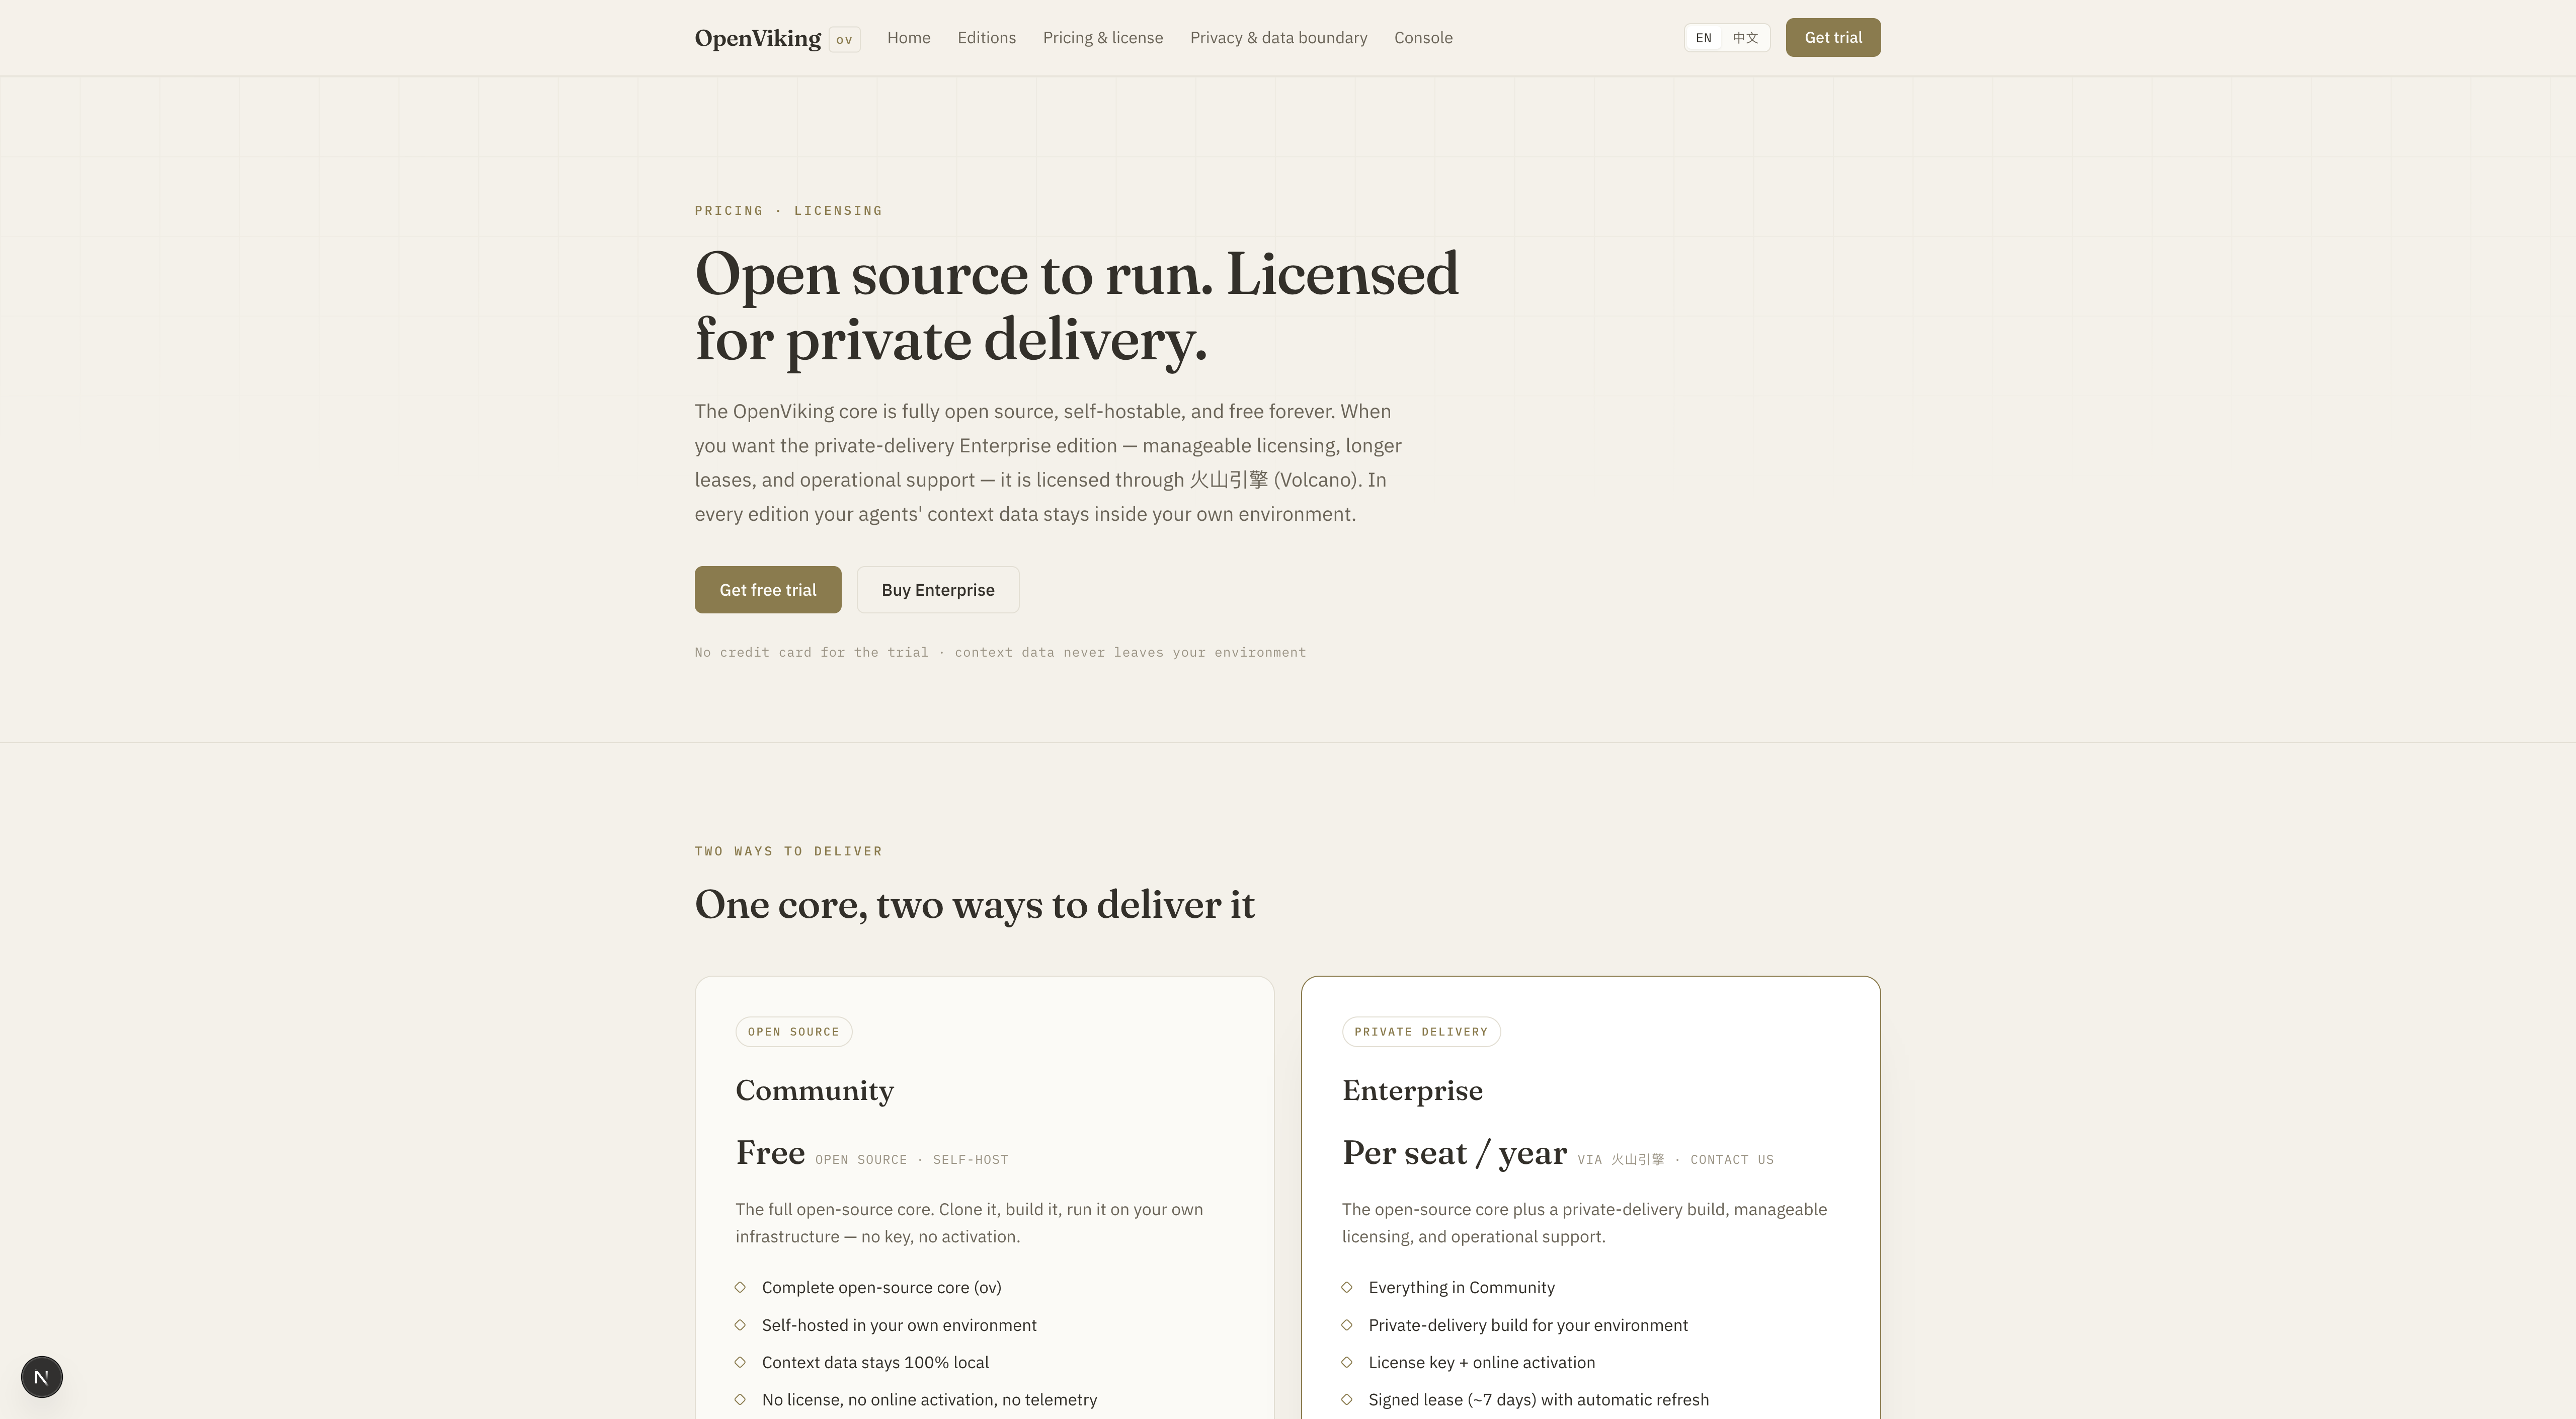Click the OpenViking logo text
Viewport: 2576px width, 1419px height.
coord(758,38)
